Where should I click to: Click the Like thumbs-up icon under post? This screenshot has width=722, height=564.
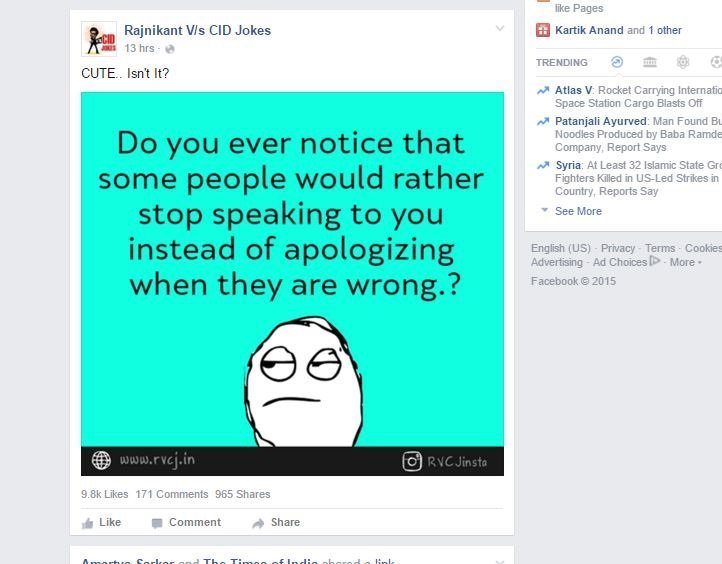click(x=87, y=523)
